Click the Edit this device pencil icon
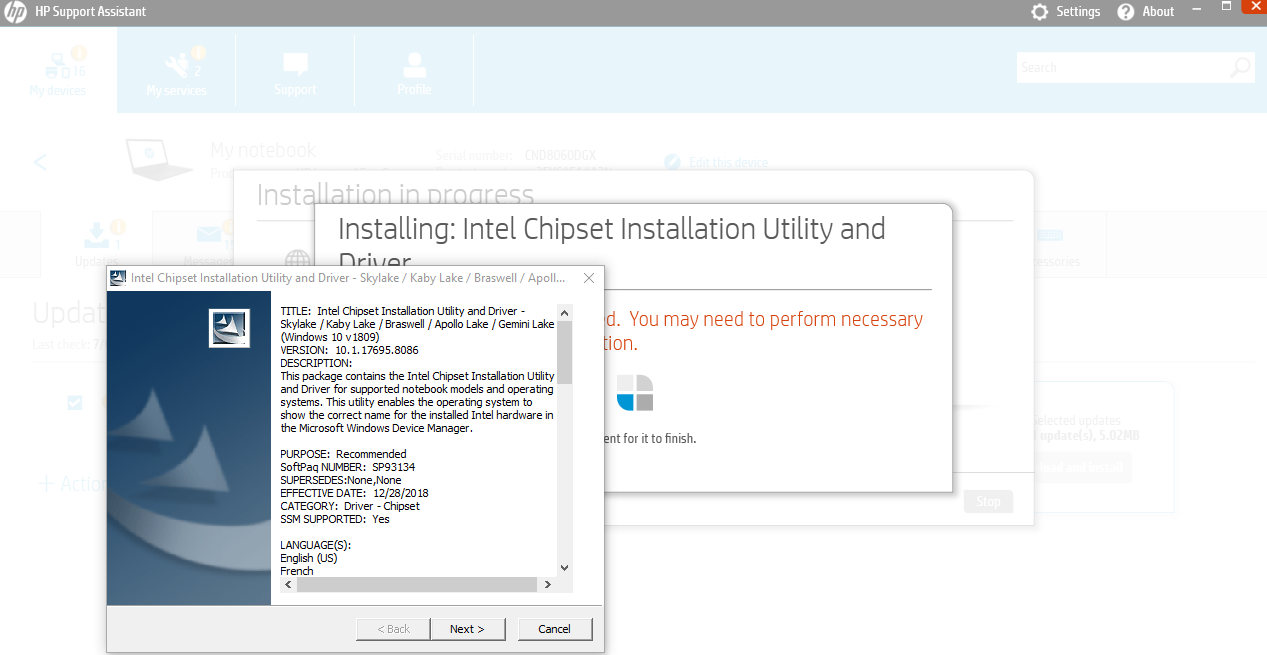This screenshot has height=655, width=1267. click(672, 161)
